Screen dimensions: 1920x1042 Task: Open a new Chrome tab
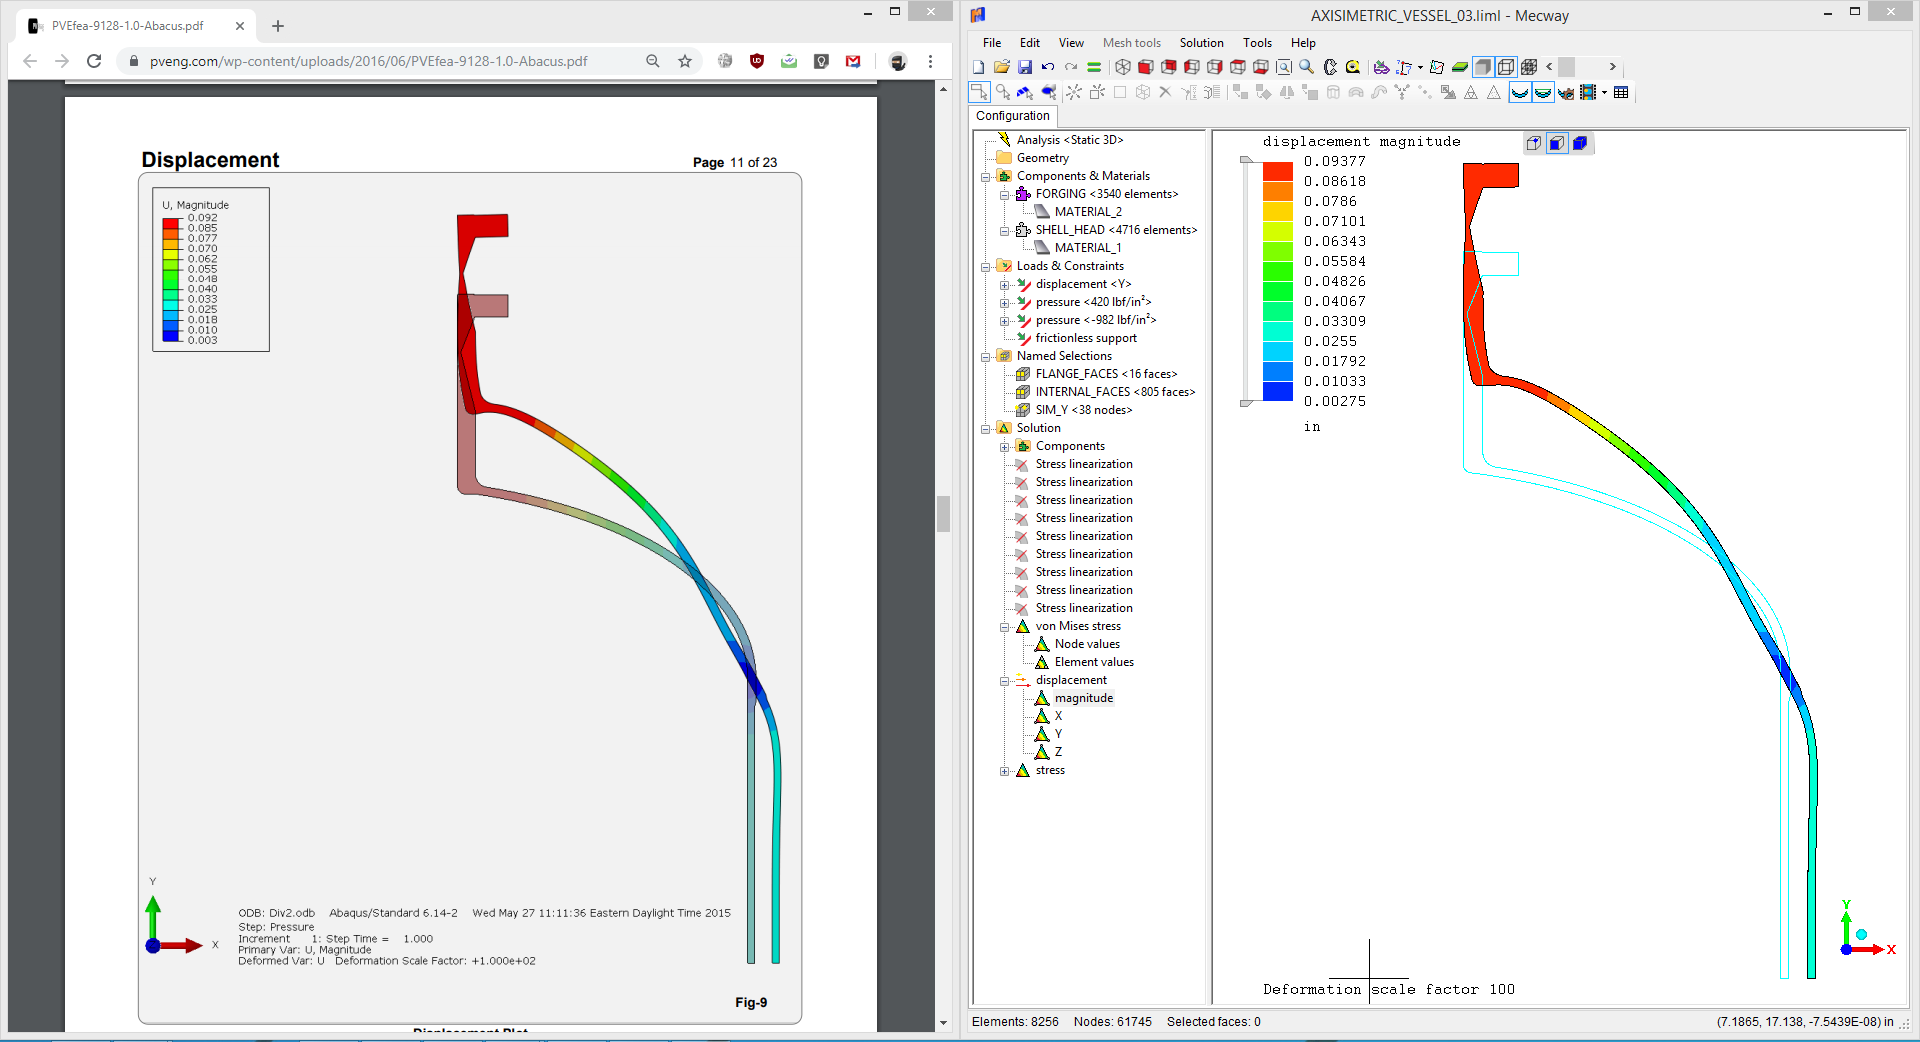pos(278,26)
